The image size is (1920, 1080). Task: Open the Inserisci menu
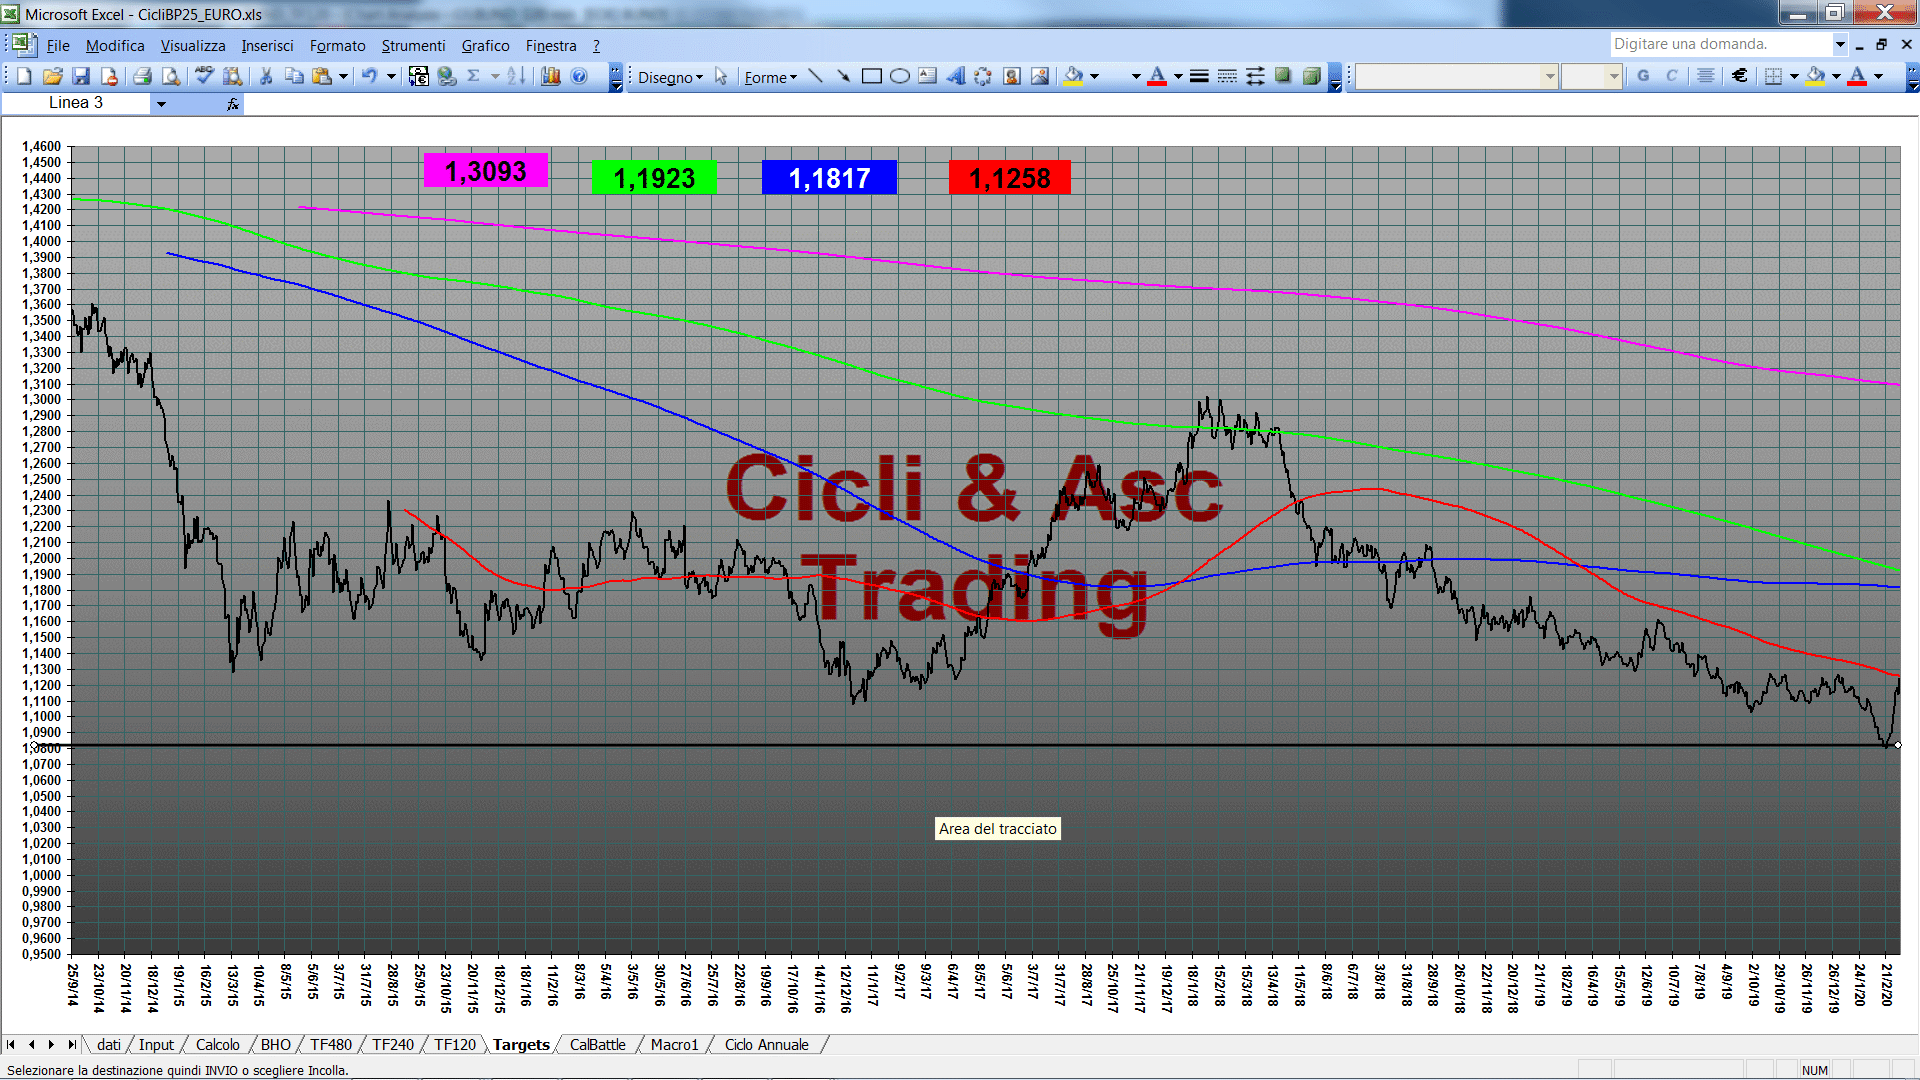pos(267,46)
